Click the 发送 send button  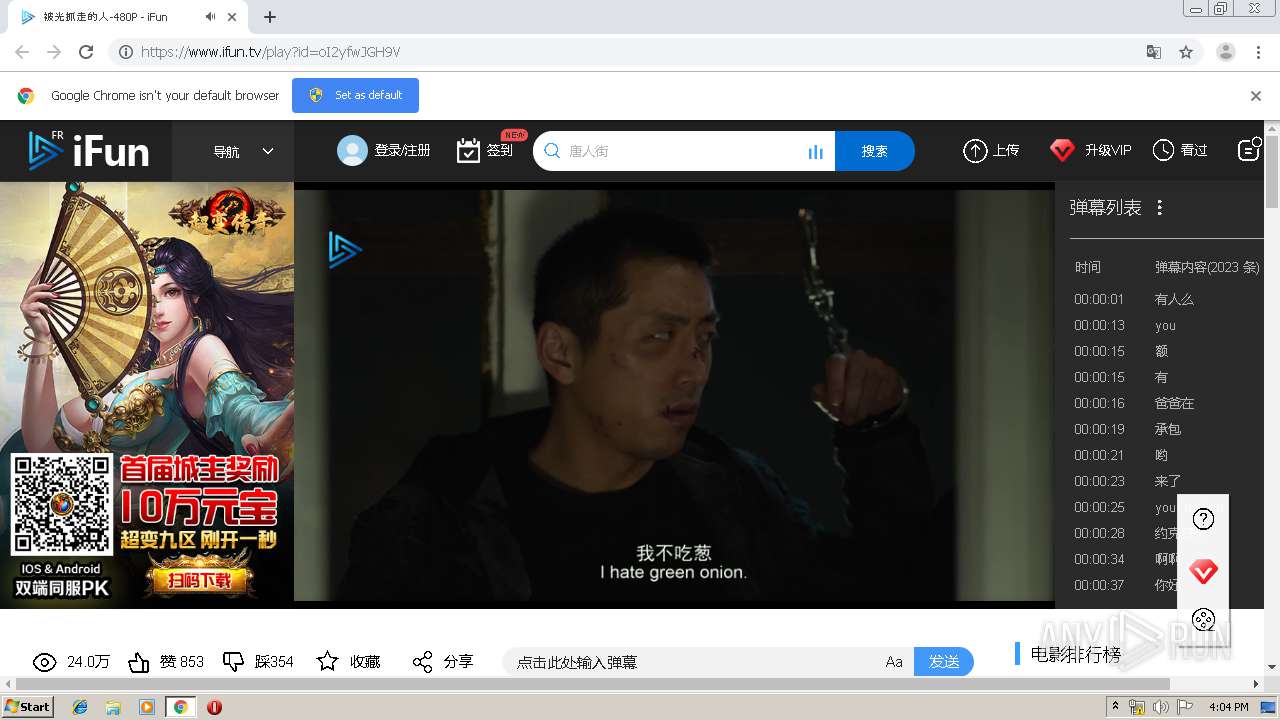[944, 662]
